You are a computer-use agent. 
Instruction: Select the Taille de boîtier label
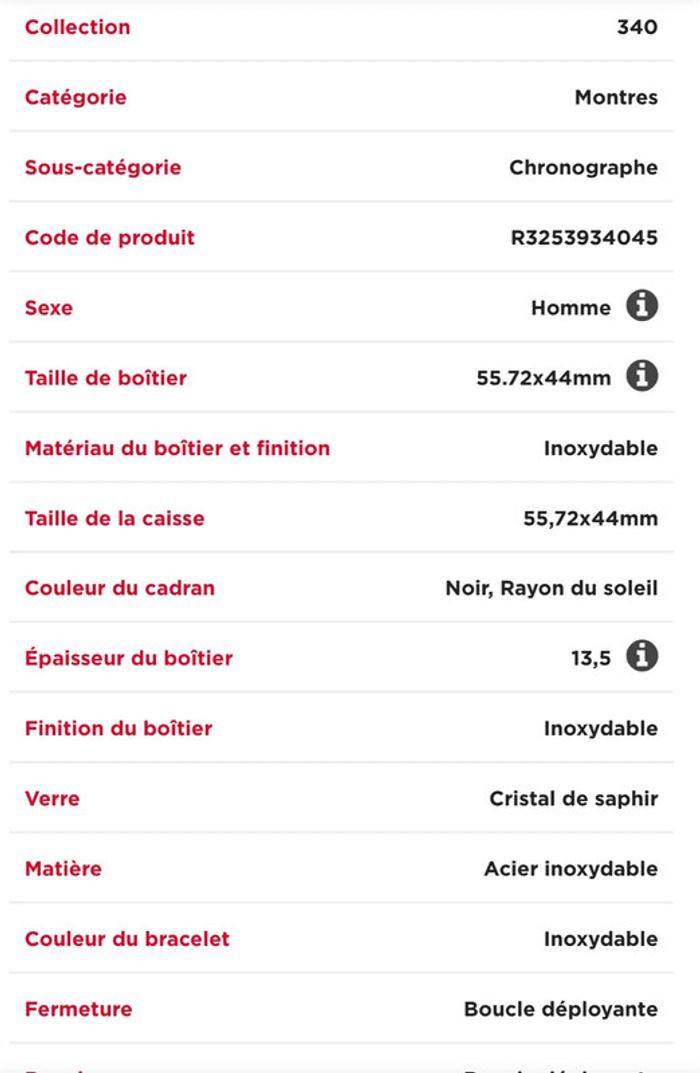point(105,378)
